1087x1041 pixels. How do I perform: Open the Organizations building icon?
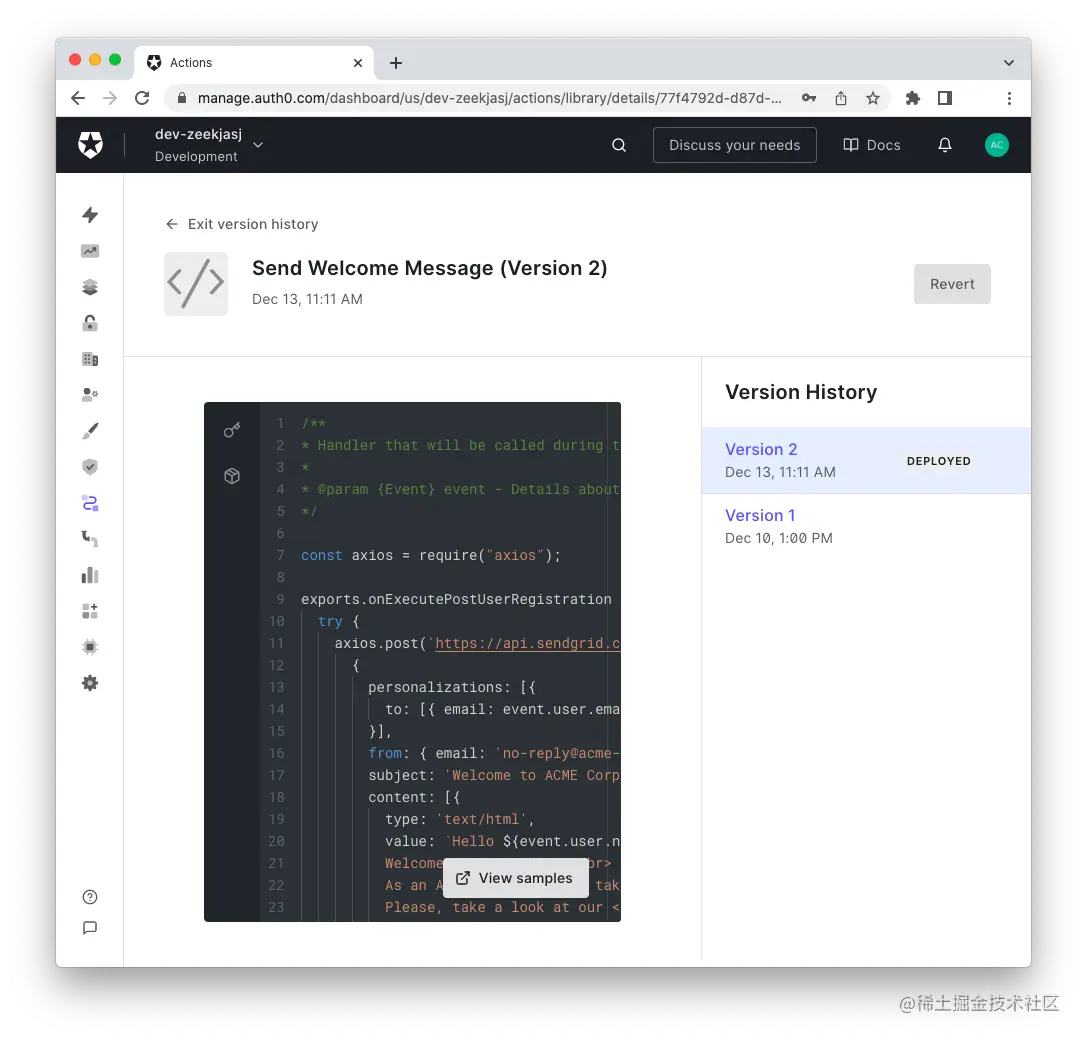(x=90, y=359)
